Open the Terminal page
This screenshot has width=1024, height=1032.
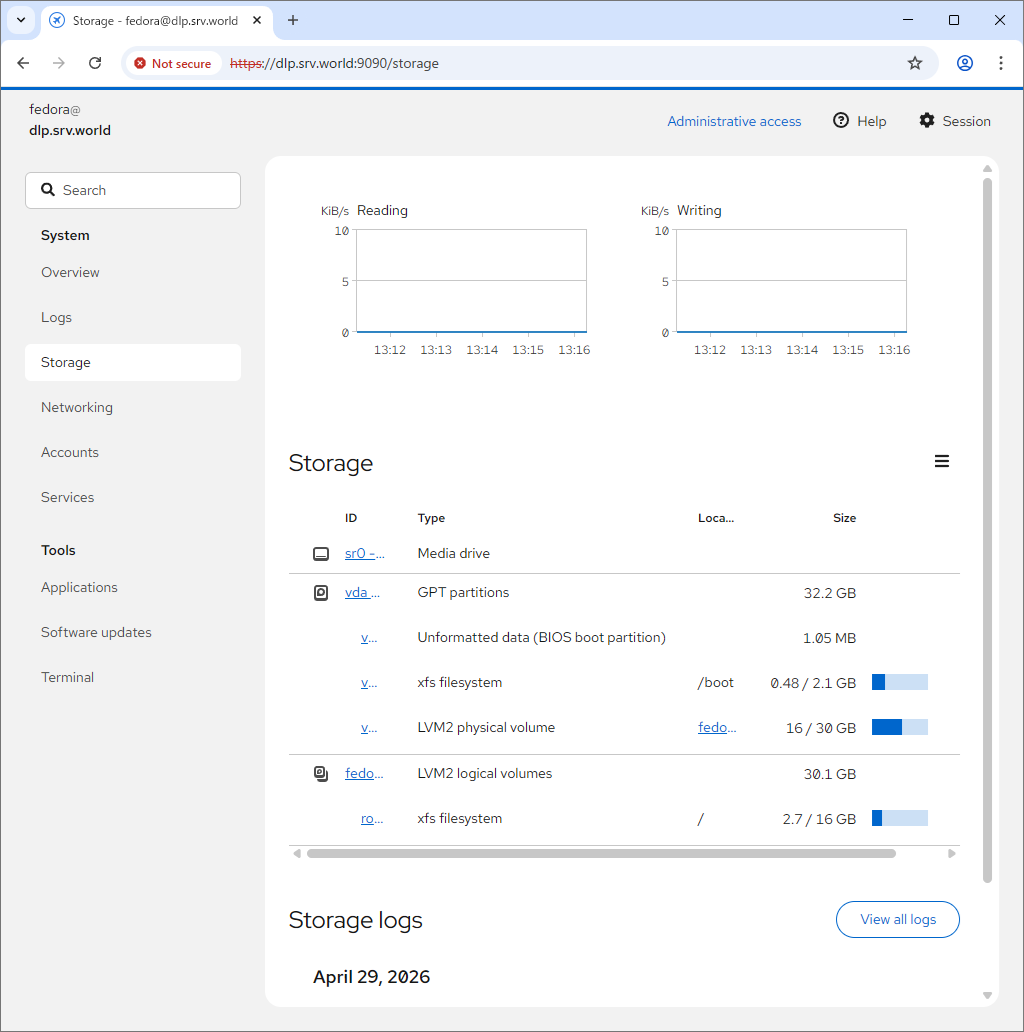coord(67,677)
